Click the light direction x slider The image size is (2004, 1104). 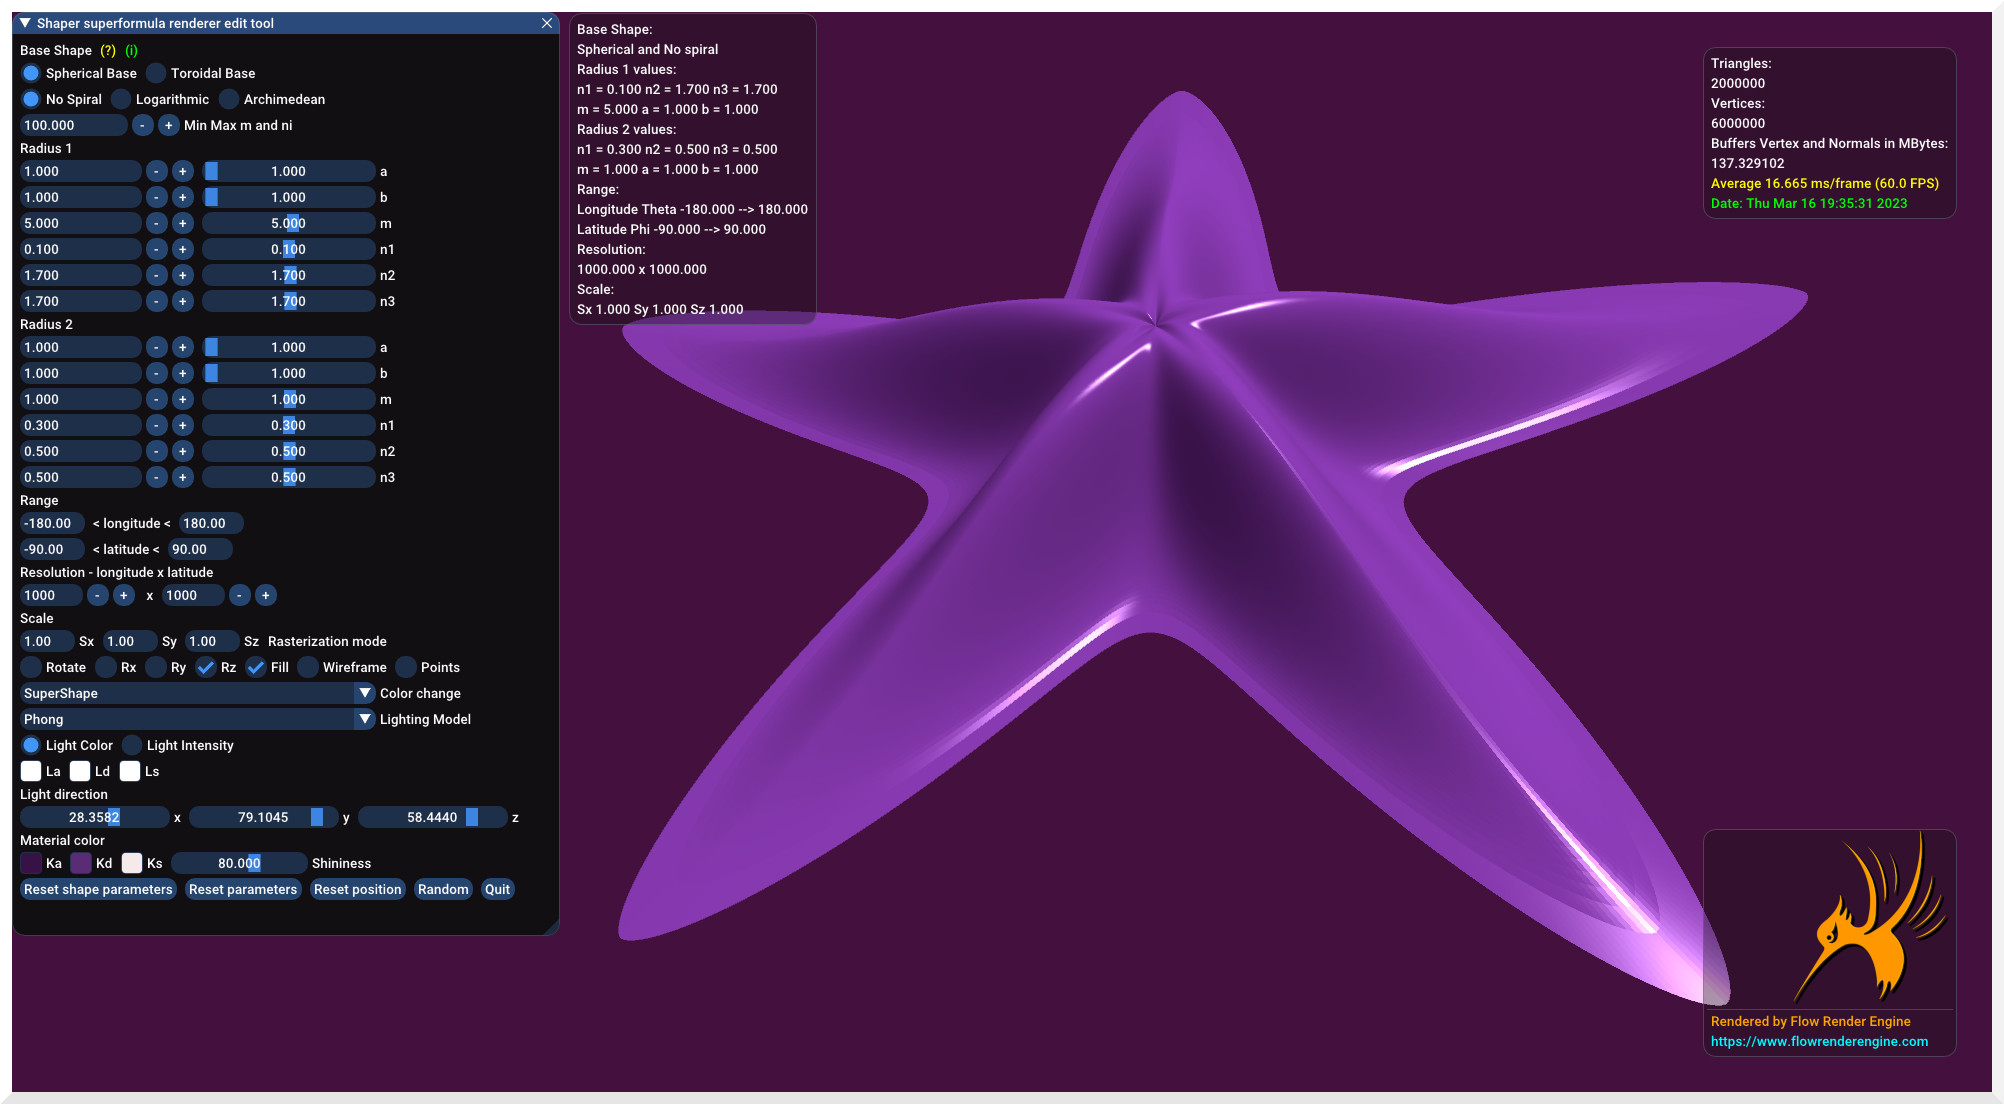(94, 817)
